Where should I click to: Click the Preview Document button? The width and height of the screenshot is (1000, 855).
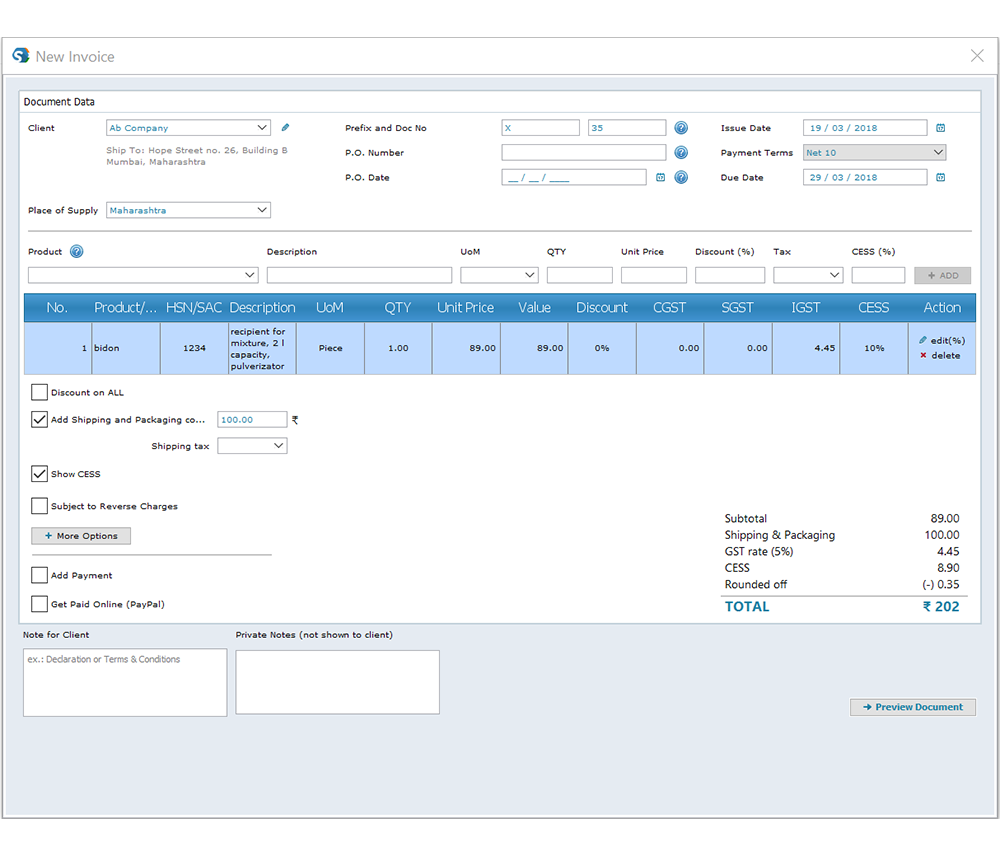coord(912,707)
